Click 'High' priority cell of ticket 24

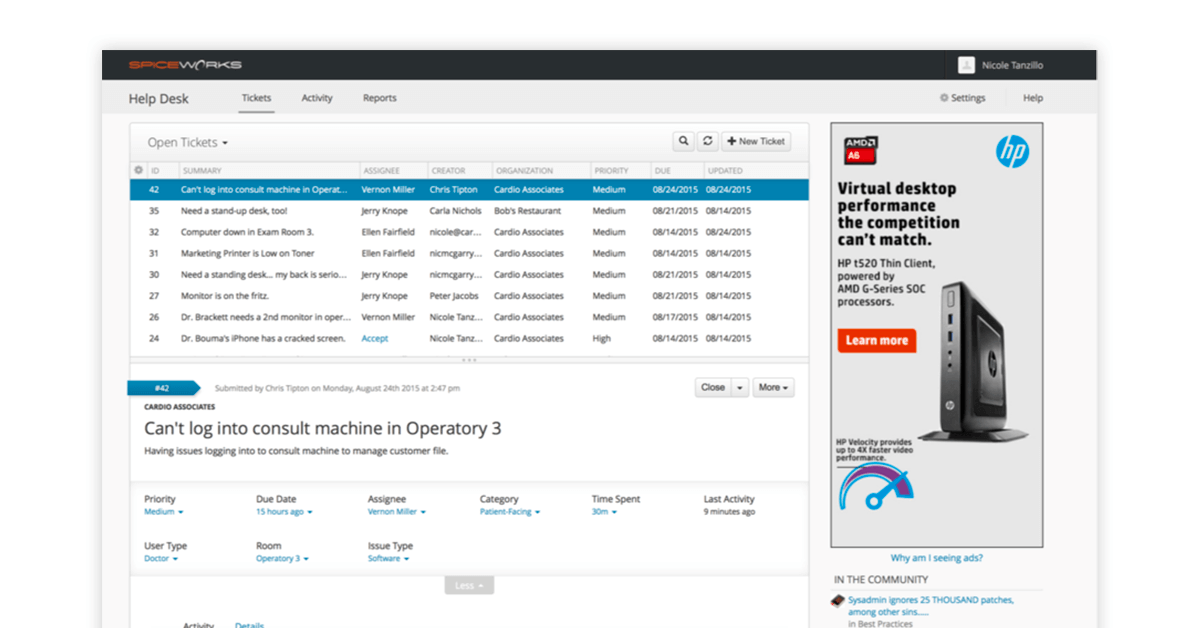click(x=601, y=338)
